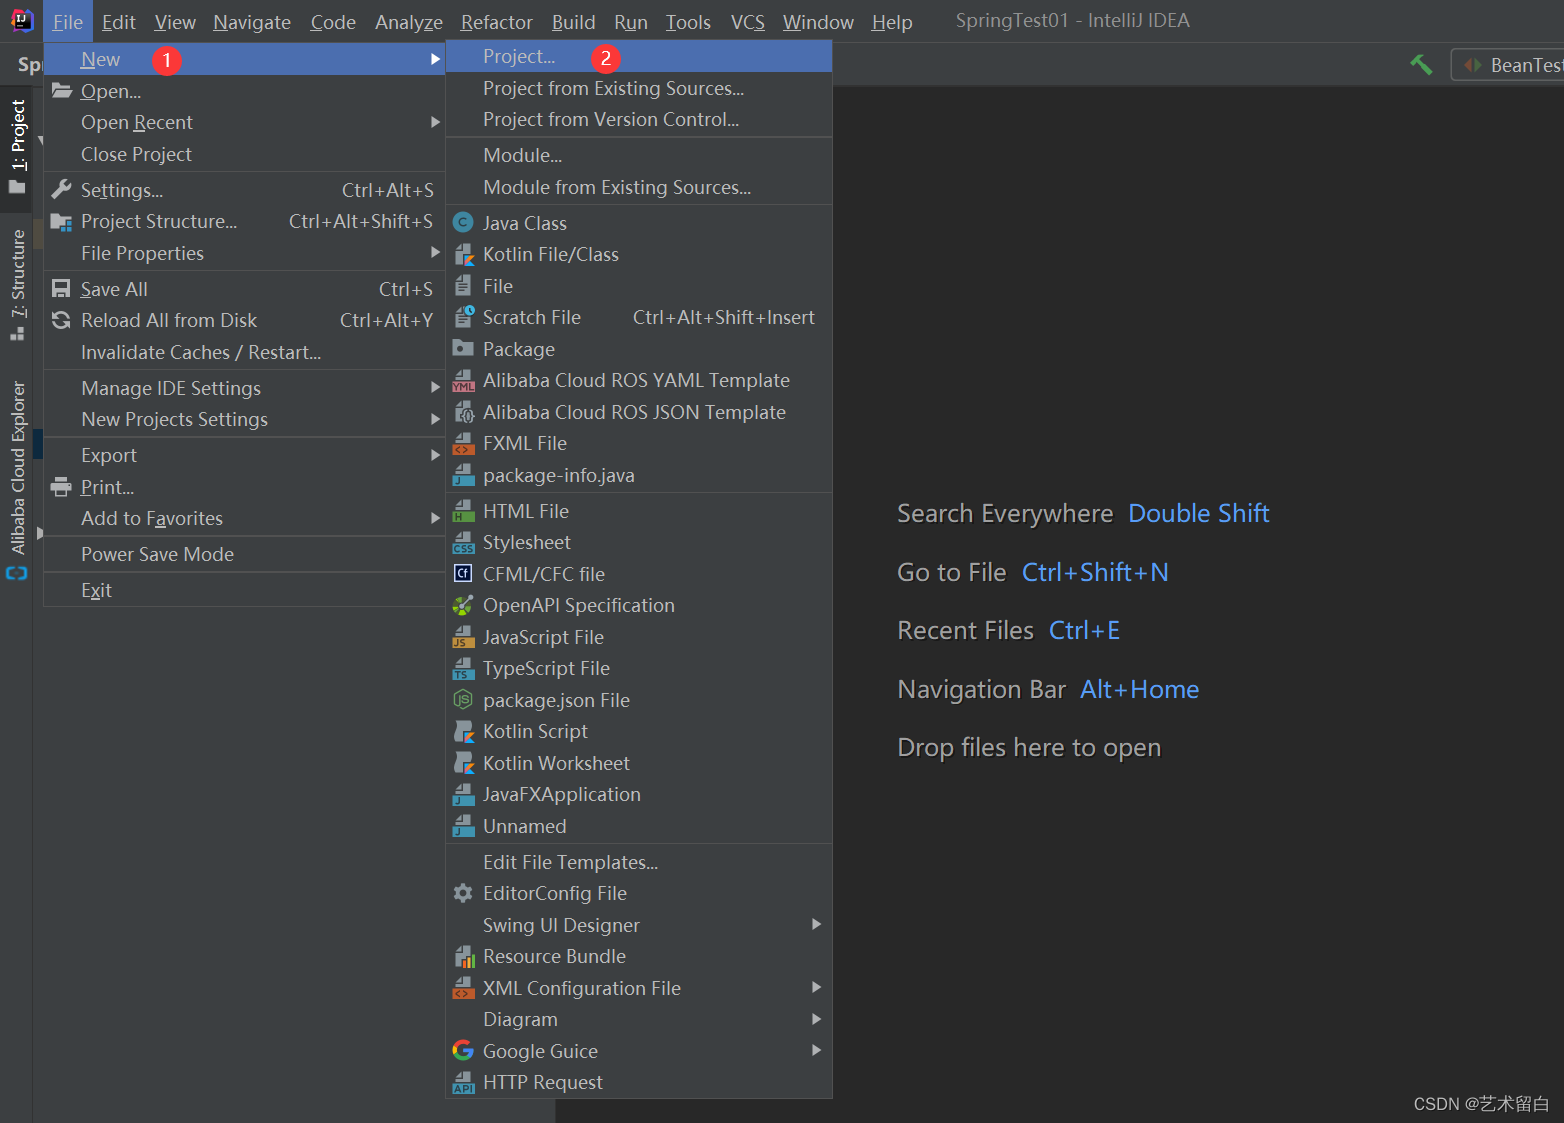Select the 7: Structure tool window tab

click(17, 285)
